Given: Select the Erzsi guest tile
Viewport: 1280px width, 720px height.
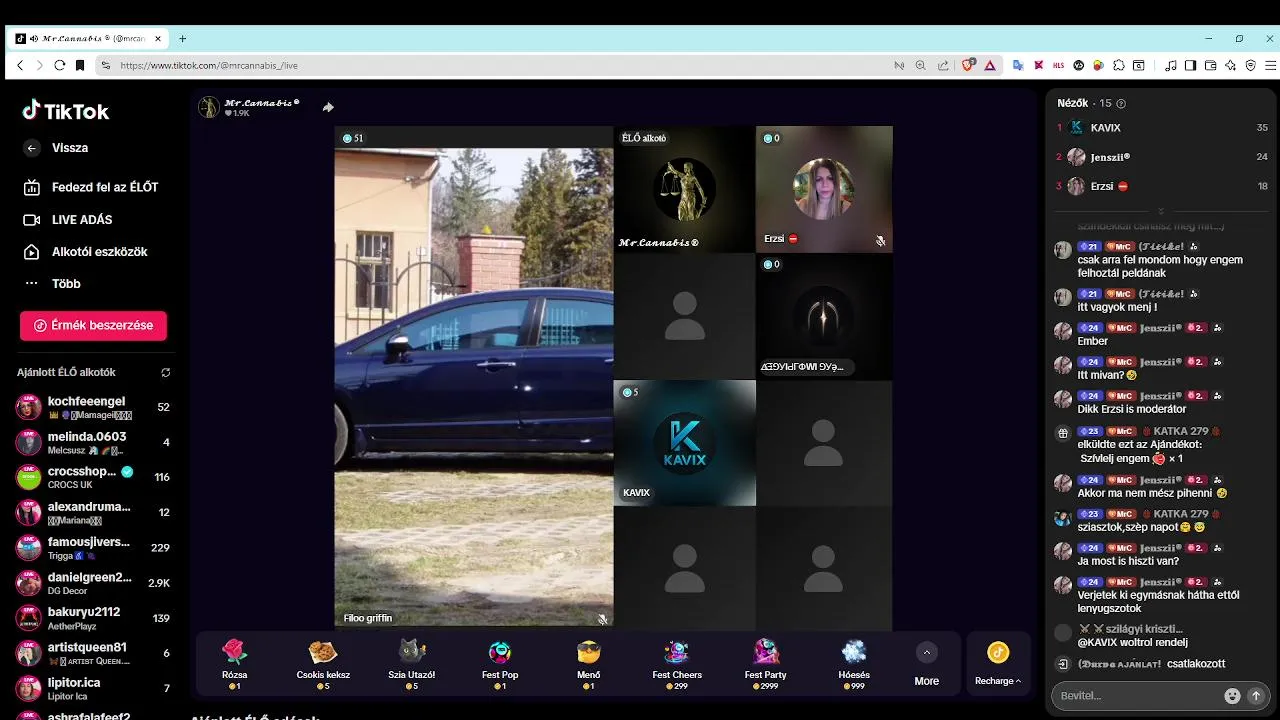Looking at the screenshot, I should 824,189.
